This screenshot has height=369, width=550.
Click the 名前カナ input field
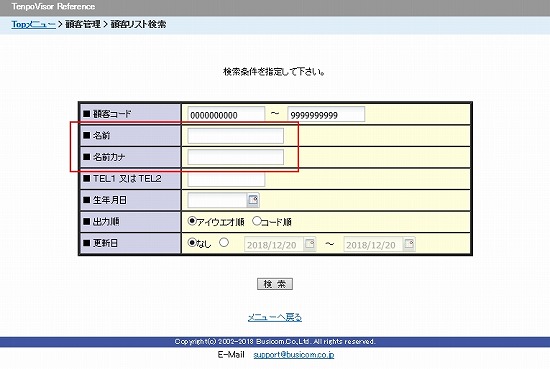pos(235,157)
